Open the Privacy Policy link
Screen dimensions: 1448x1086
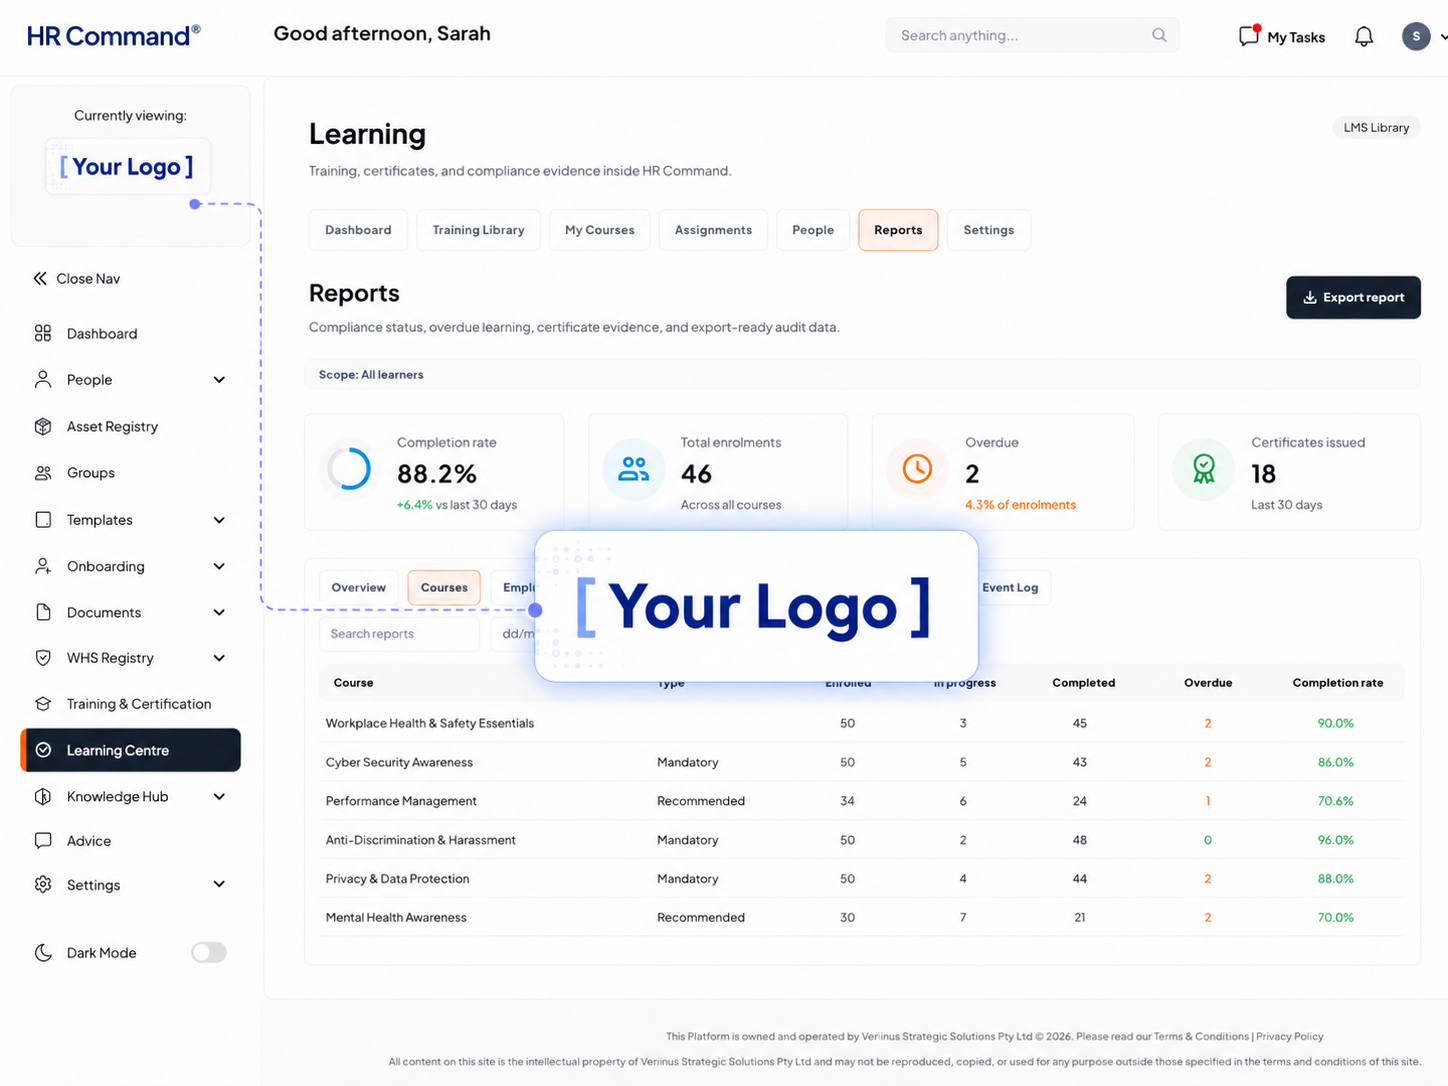click(1290, 1036)
